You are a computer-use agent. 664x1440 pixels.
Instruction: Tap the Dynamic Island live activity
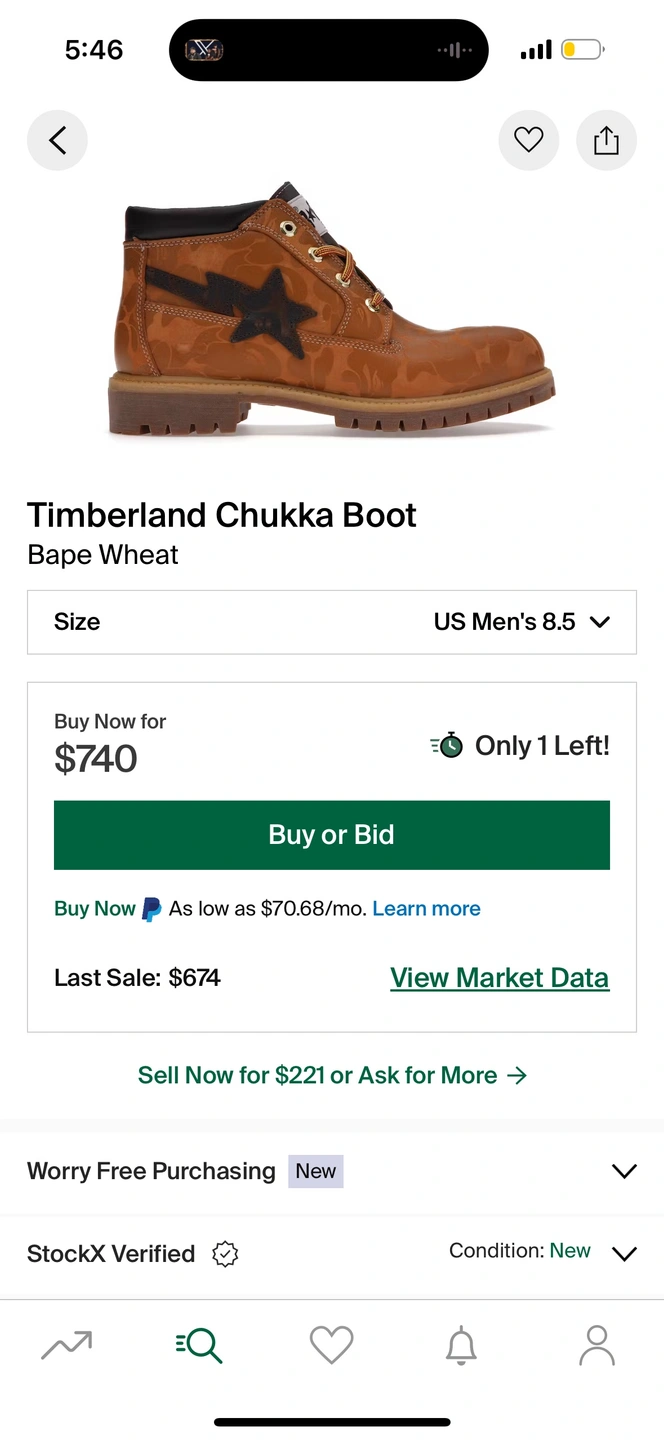(x=328, y=50)
